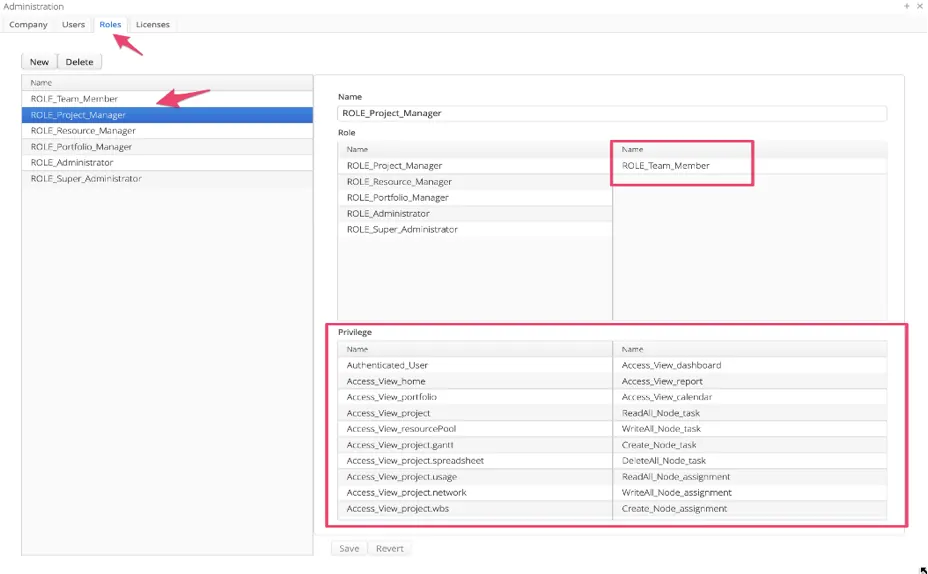Select ROLE_Resource_Manager in the left role list
The height and width of the screenshot is (574, 928).
(x=167, y=131)
